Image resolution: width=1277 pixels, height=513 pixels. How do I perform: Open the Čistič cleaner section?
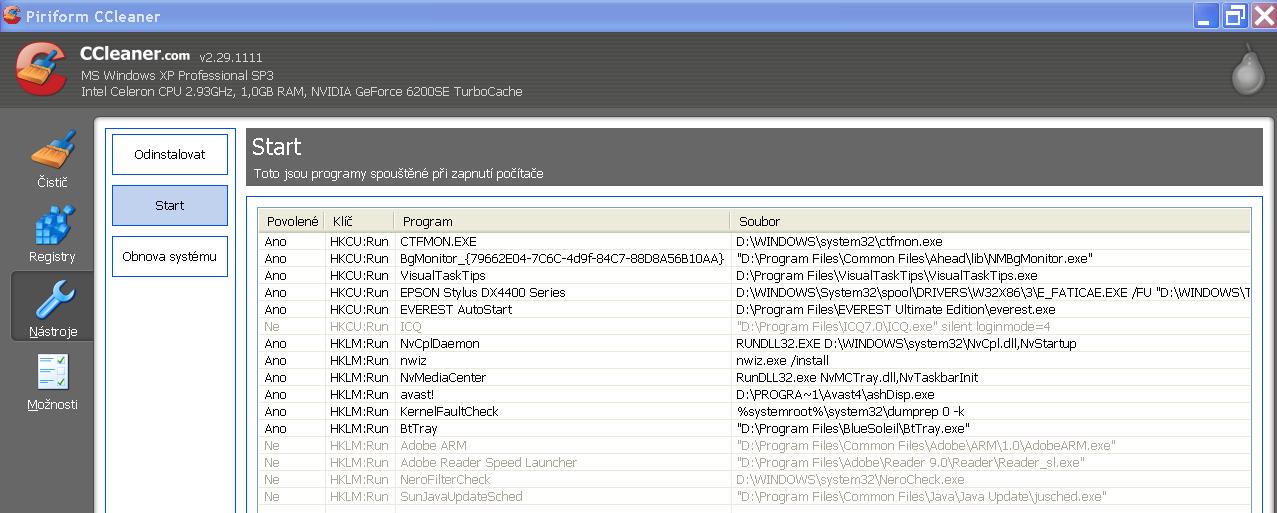52,160
